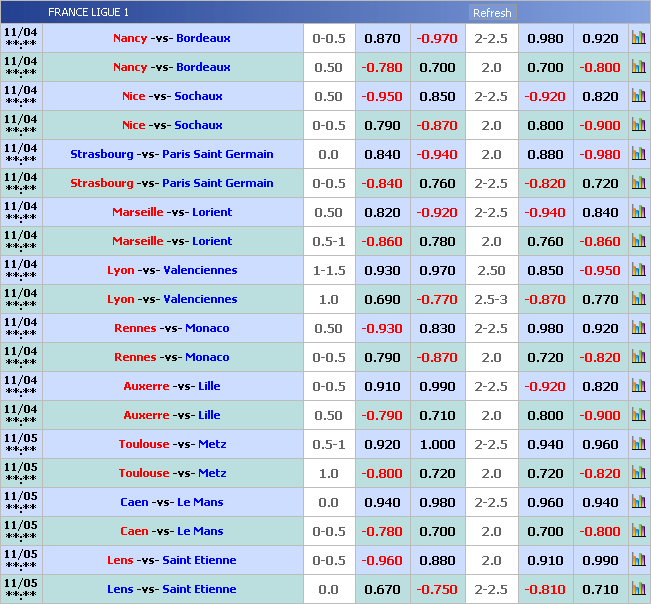The width and height of the screenshot is (651, 604).
Task: Select the FRANCE LIGUE 1 league header
Action: pos(89,13)
